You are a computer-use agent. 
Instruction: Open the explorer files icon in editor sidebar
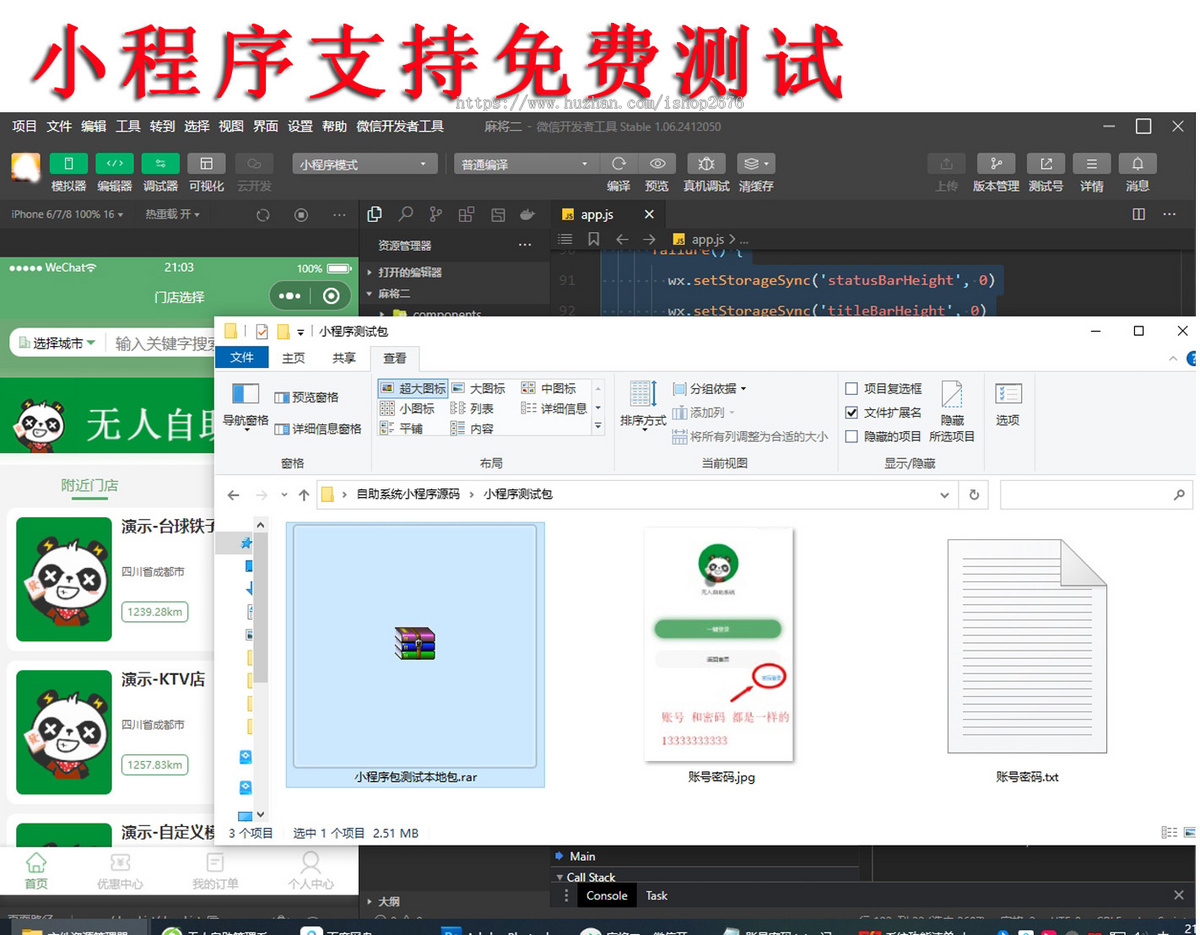click(375, 214)
